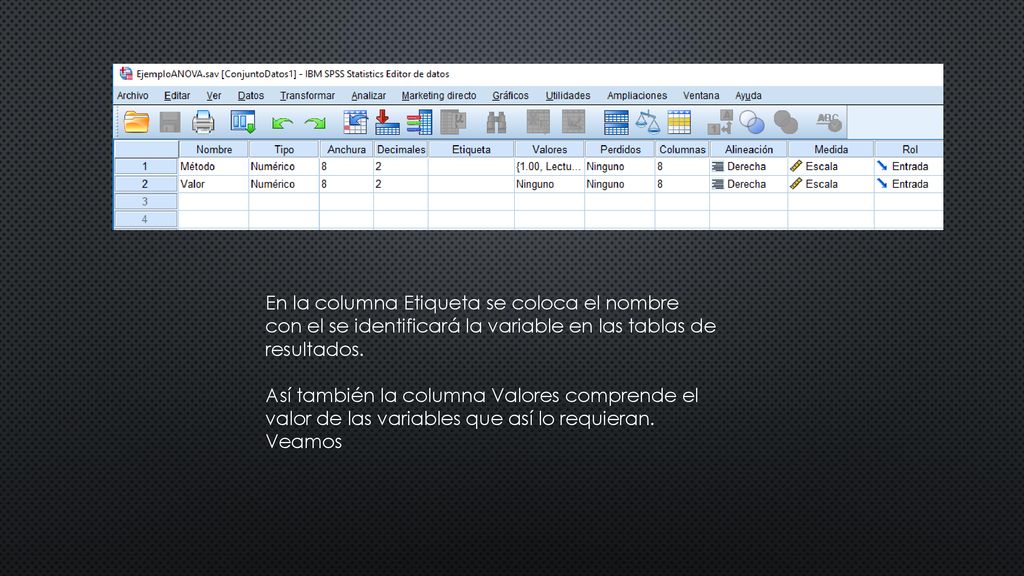Click the Rol column header
Screen dimensions: 1024x576
(x=909, y=150)
